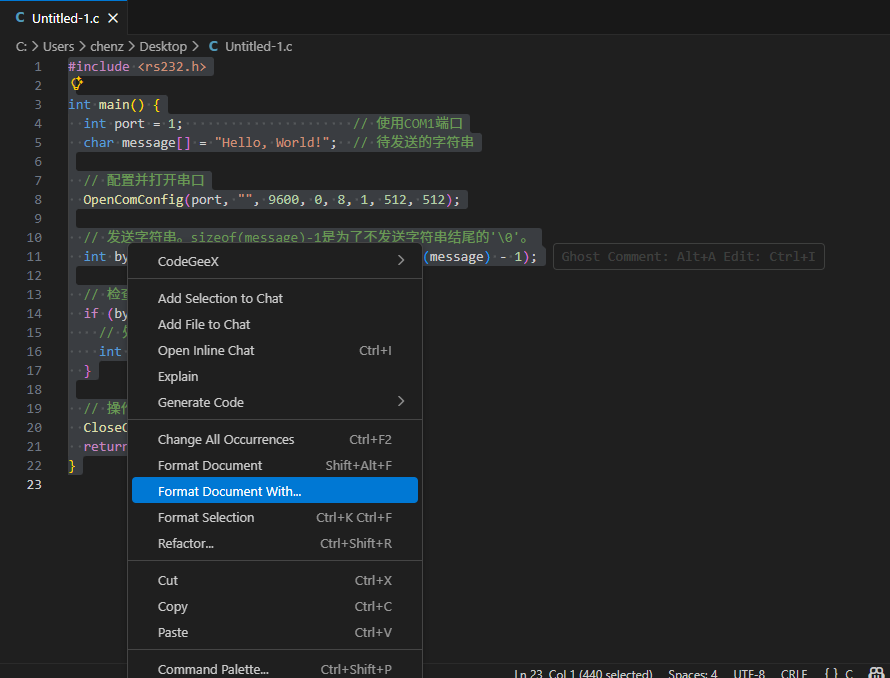Click the lightbulb code action icon

coord(77,85)
